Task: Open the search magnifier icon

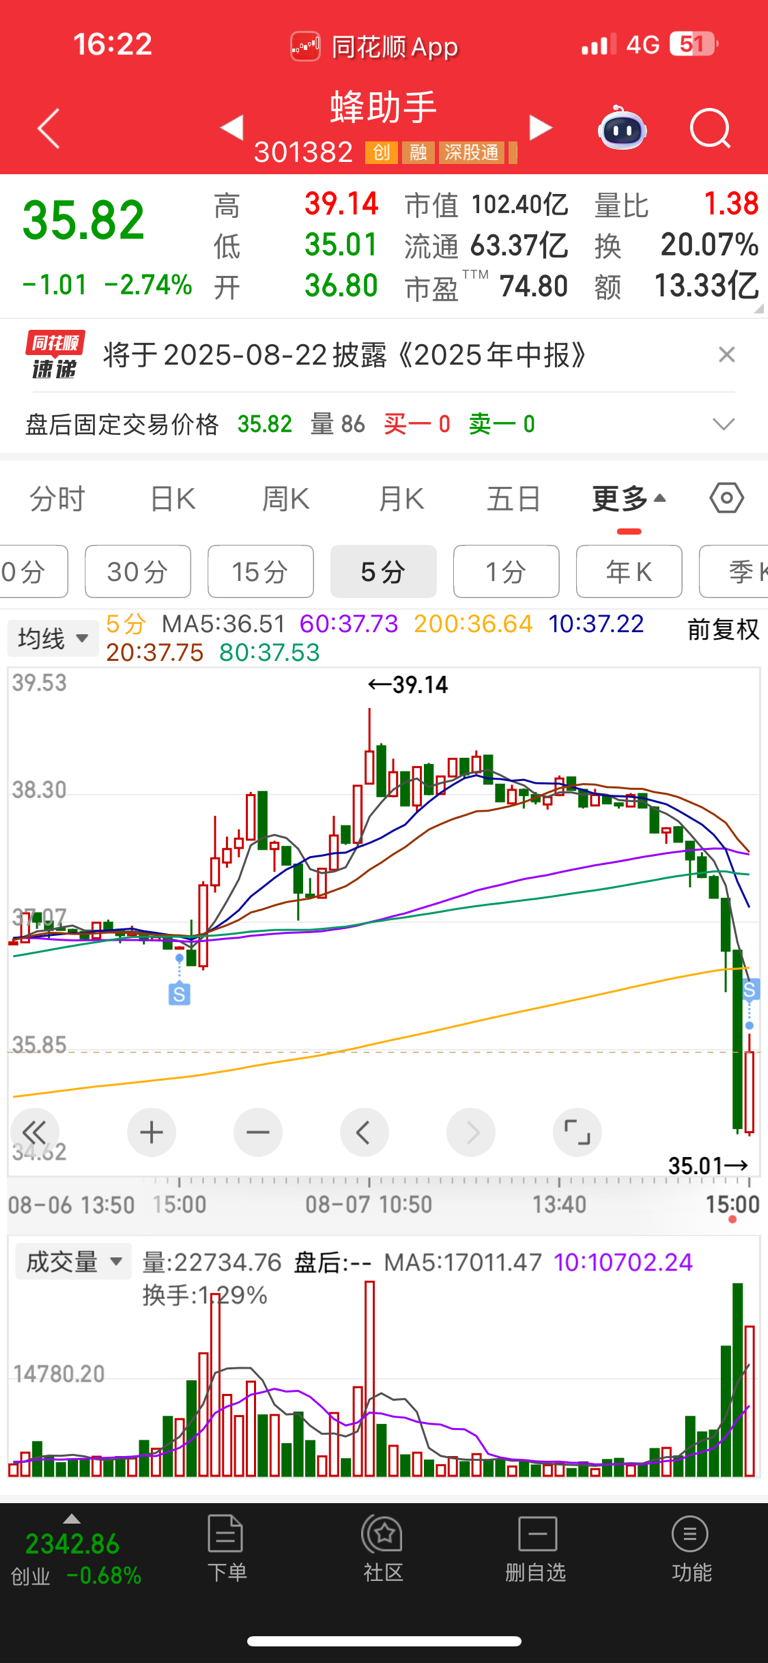Action: coord(711,129)
